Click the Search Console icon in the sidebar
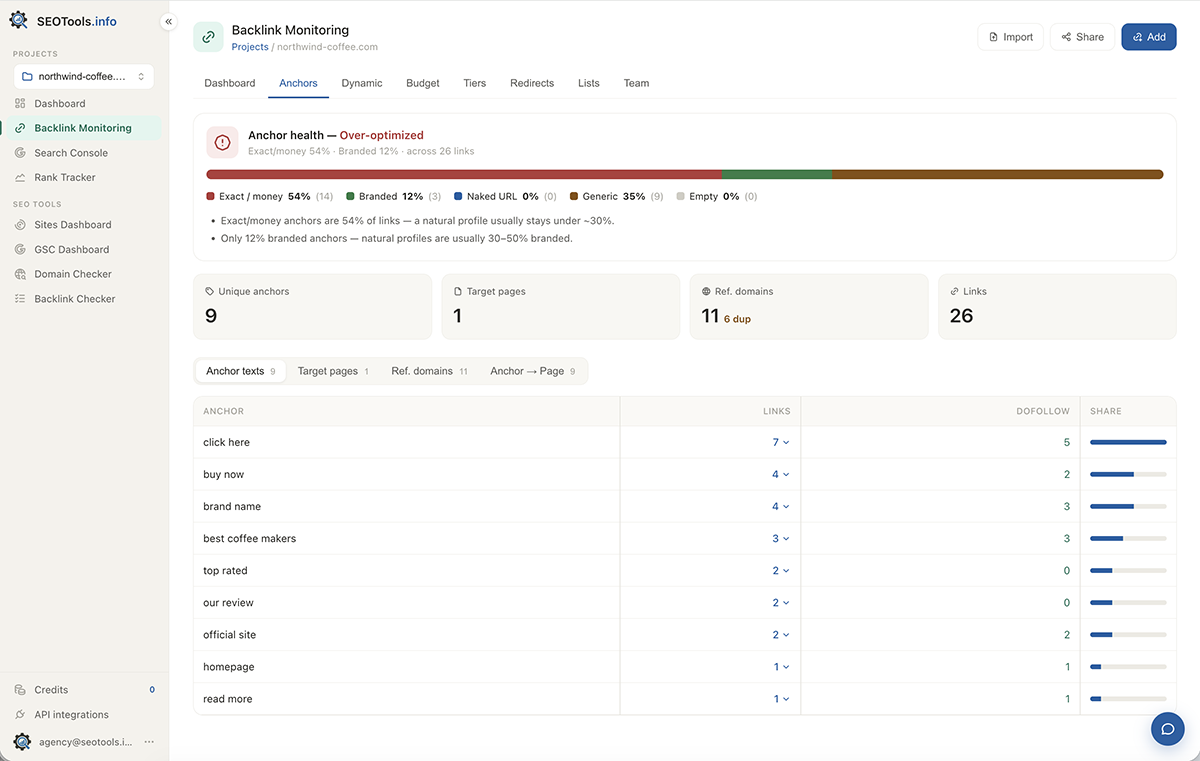Viewport: 1200px width, 761px height. 20,153
